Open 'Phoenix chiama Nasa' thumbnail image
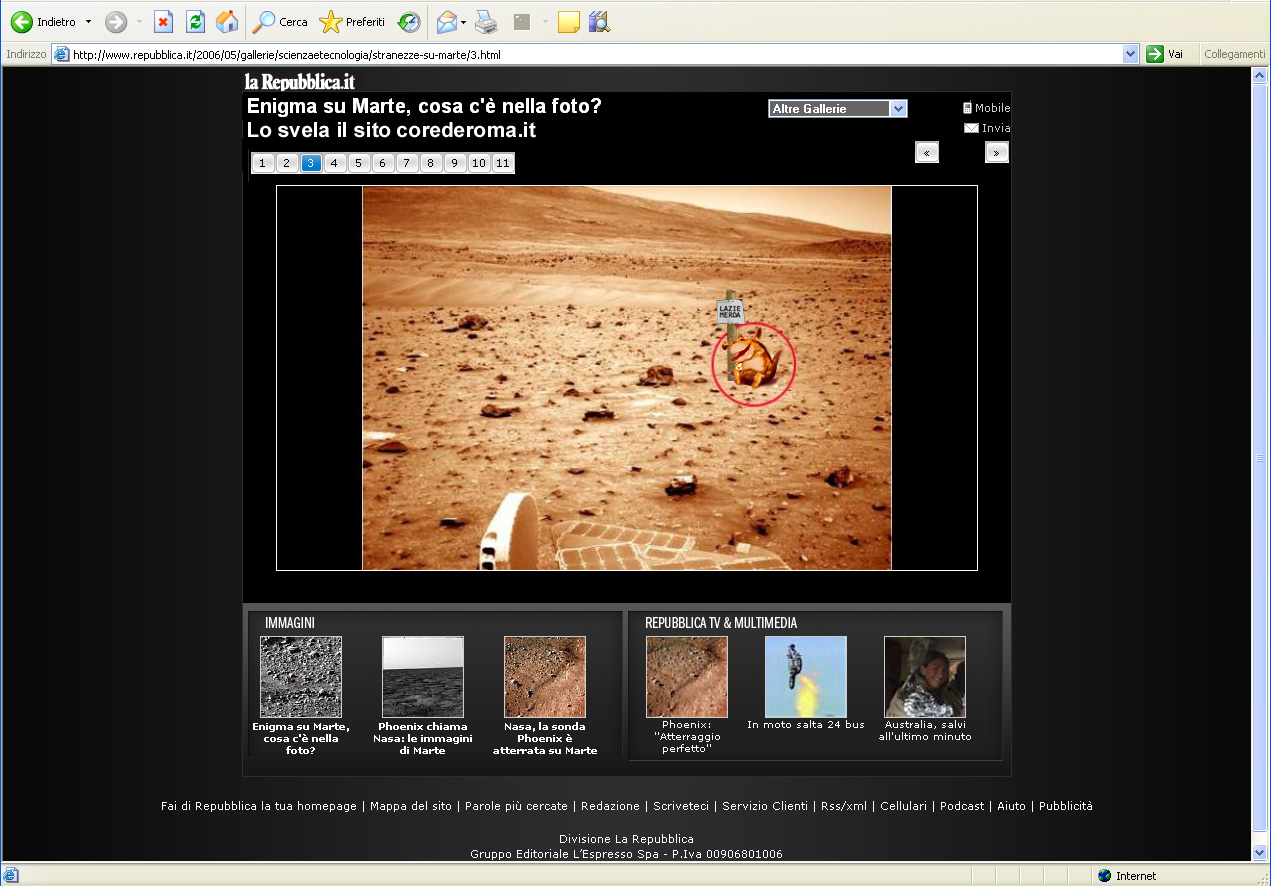 [423, 677]
